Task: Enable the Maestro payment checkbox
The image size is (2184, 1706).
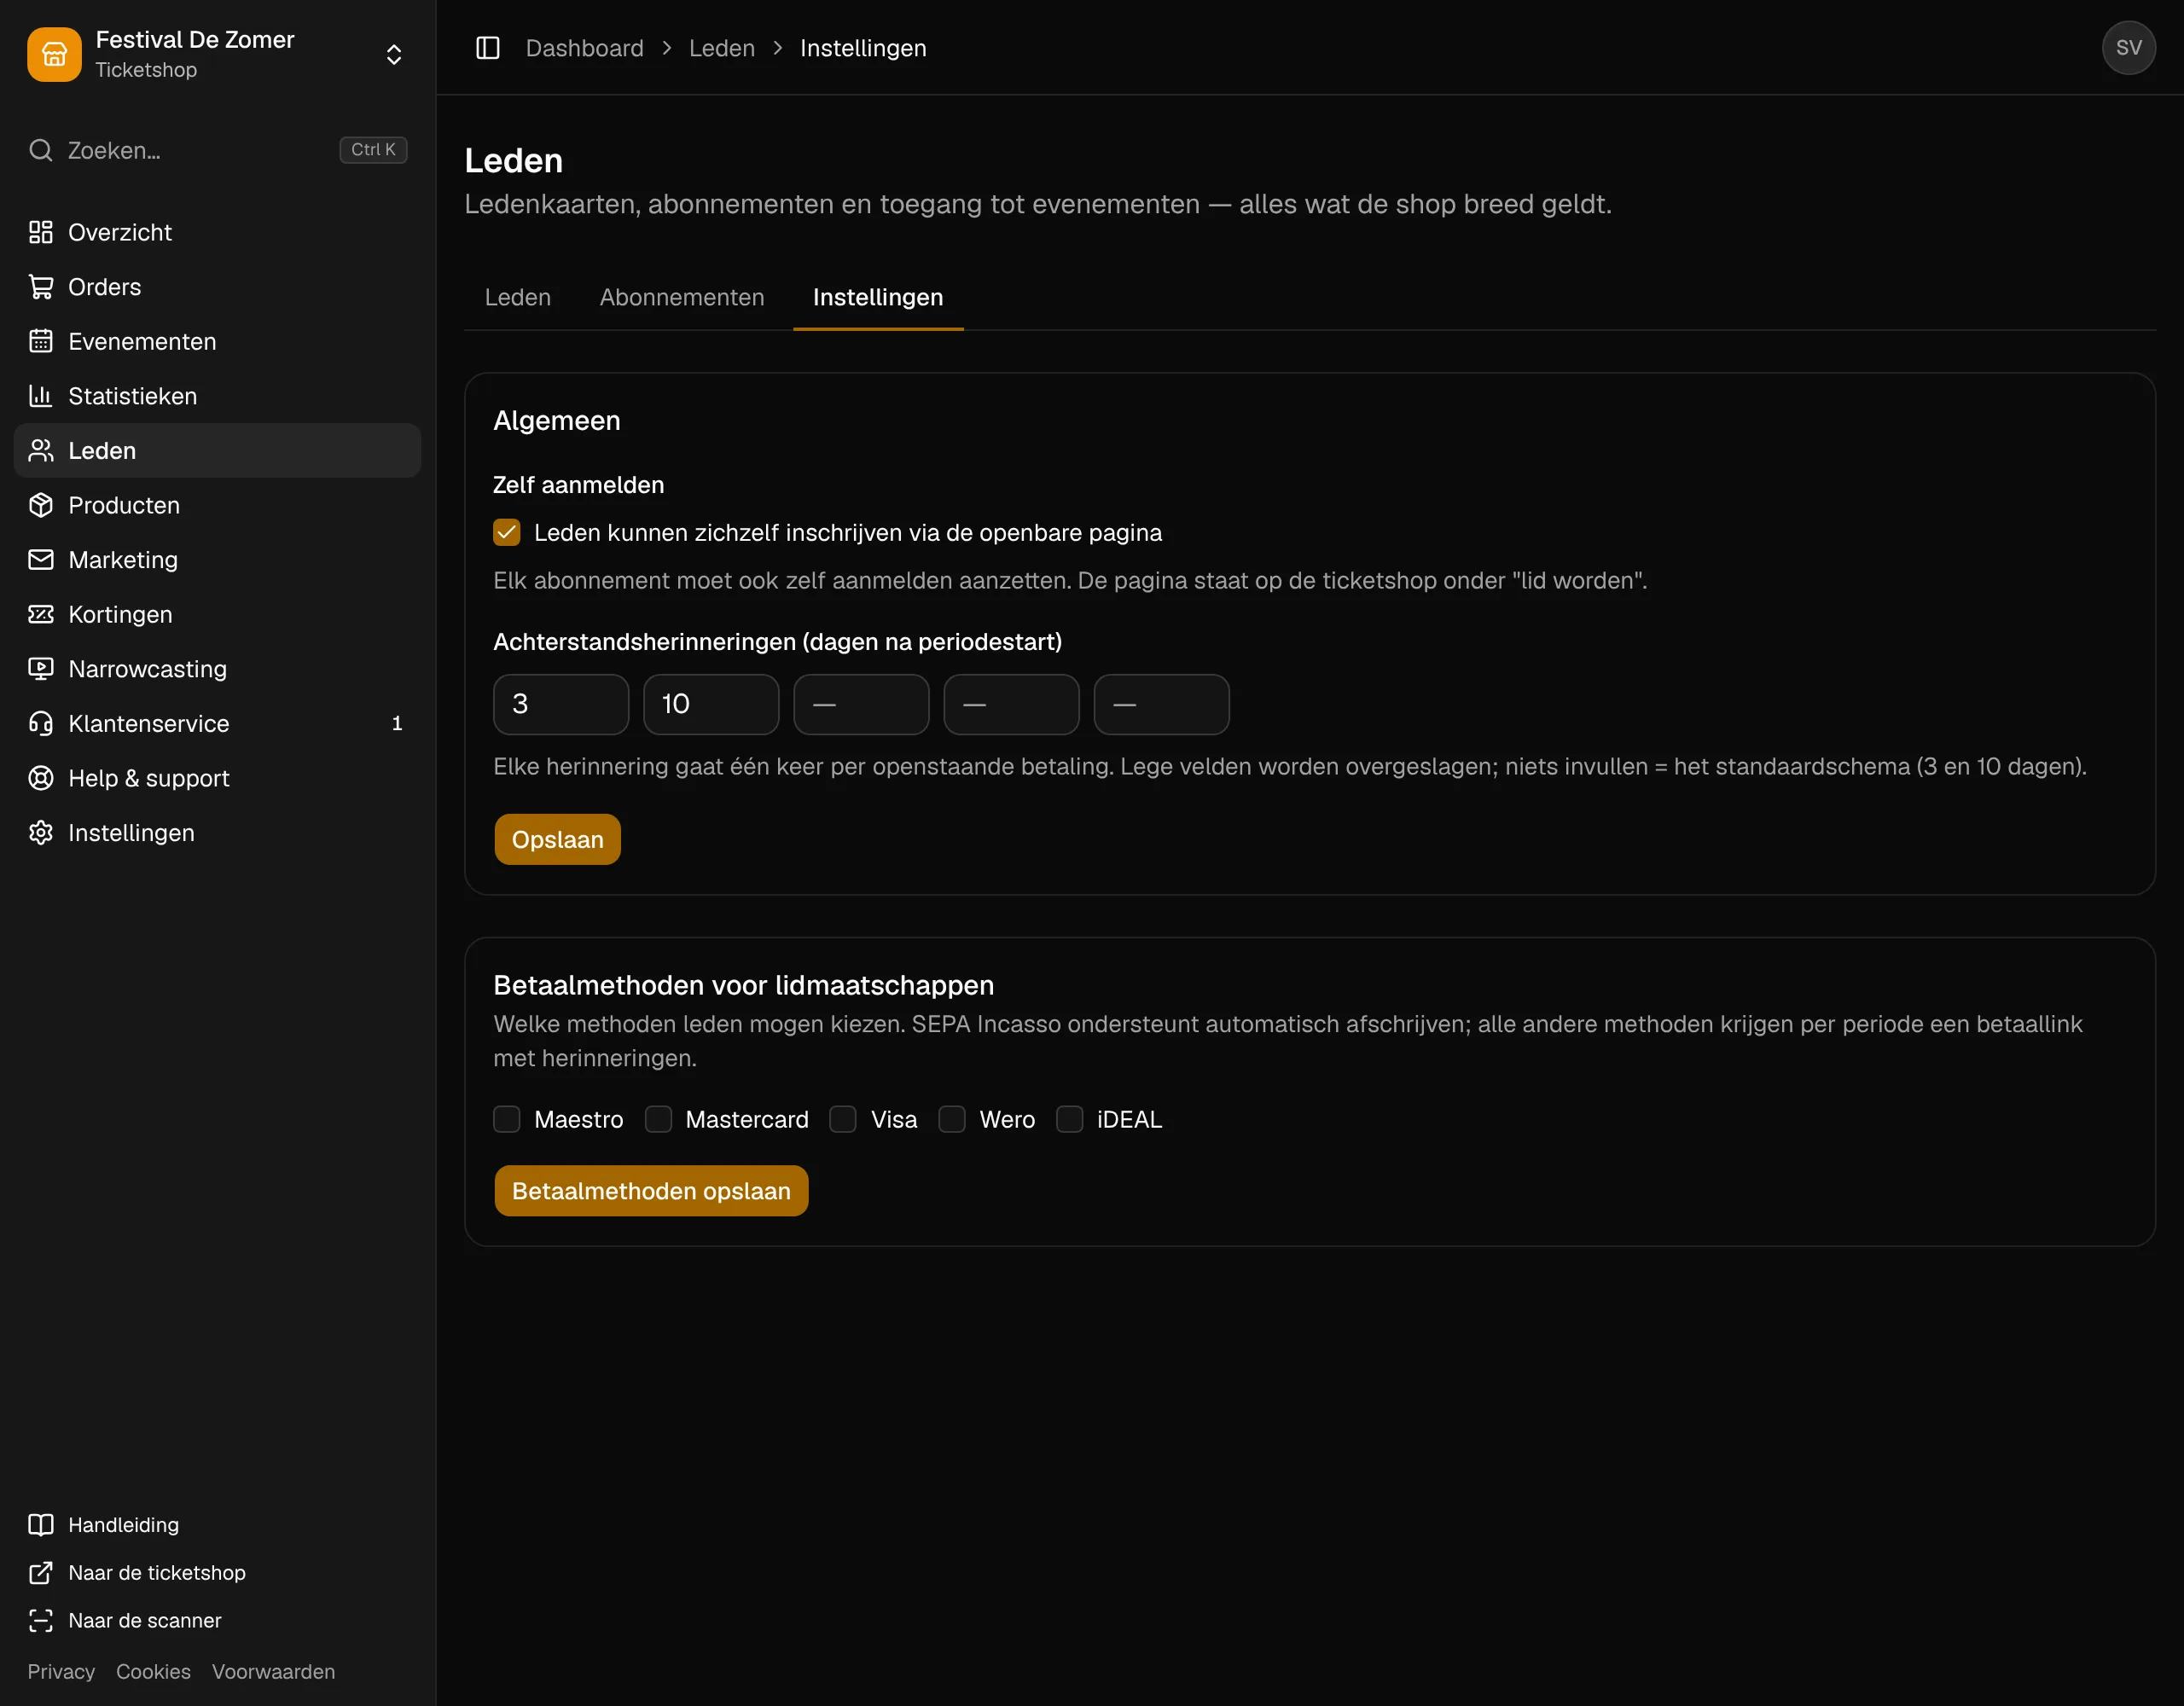Action: tap(507, 1119)
